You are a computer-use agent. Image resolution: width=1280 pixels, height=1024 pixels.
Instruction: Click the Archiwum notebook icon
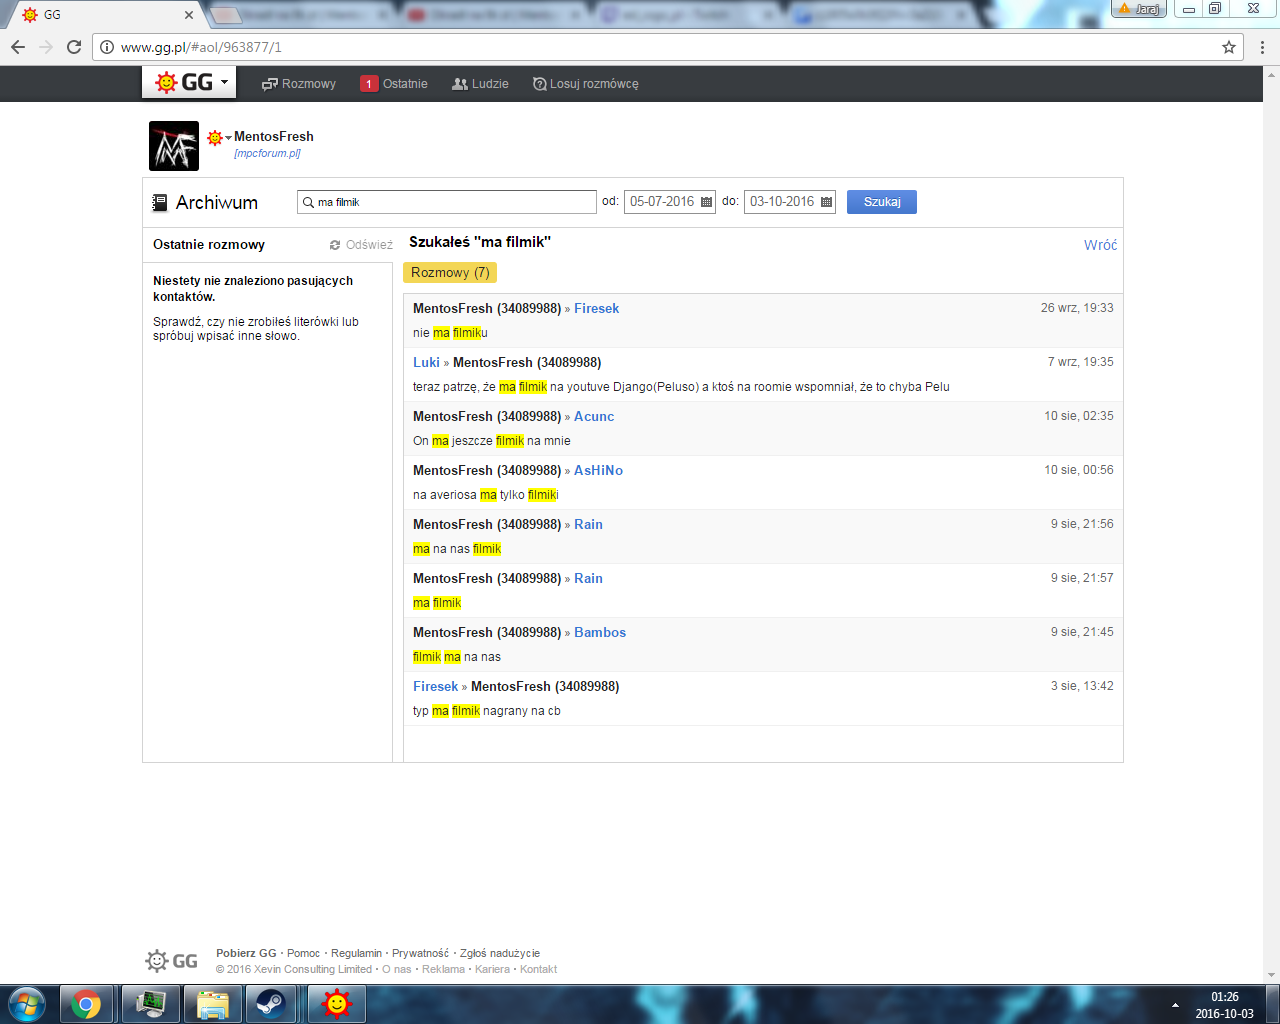159,203
